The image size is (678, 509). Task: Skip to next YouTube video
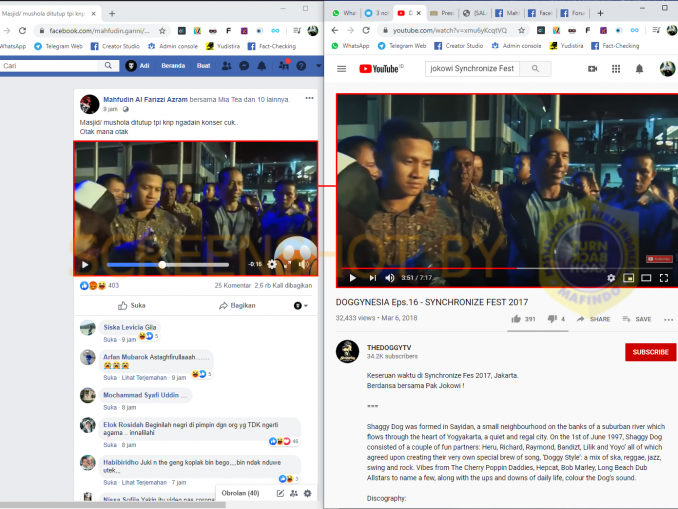coord(372,278)
